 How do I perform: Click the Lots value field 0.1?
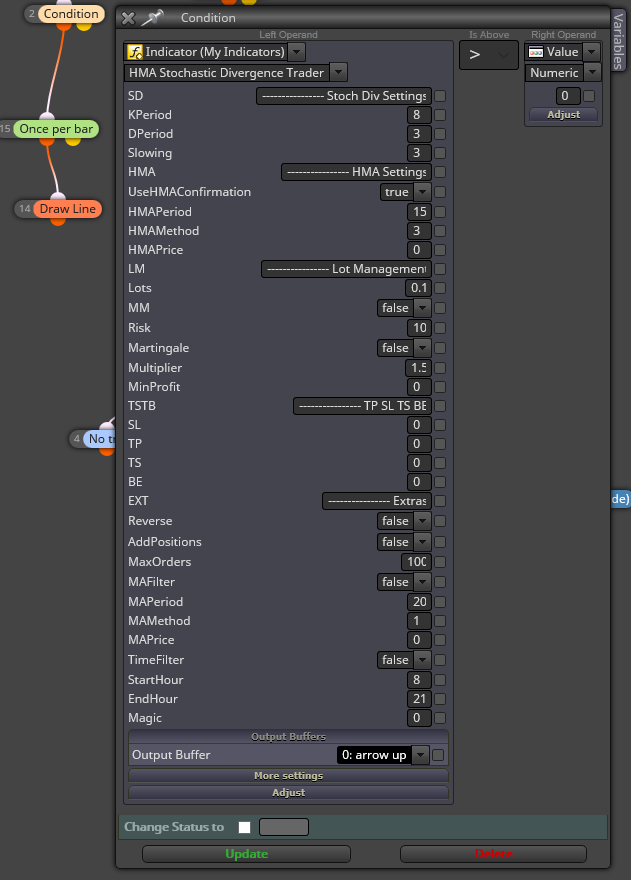[418, 288]
